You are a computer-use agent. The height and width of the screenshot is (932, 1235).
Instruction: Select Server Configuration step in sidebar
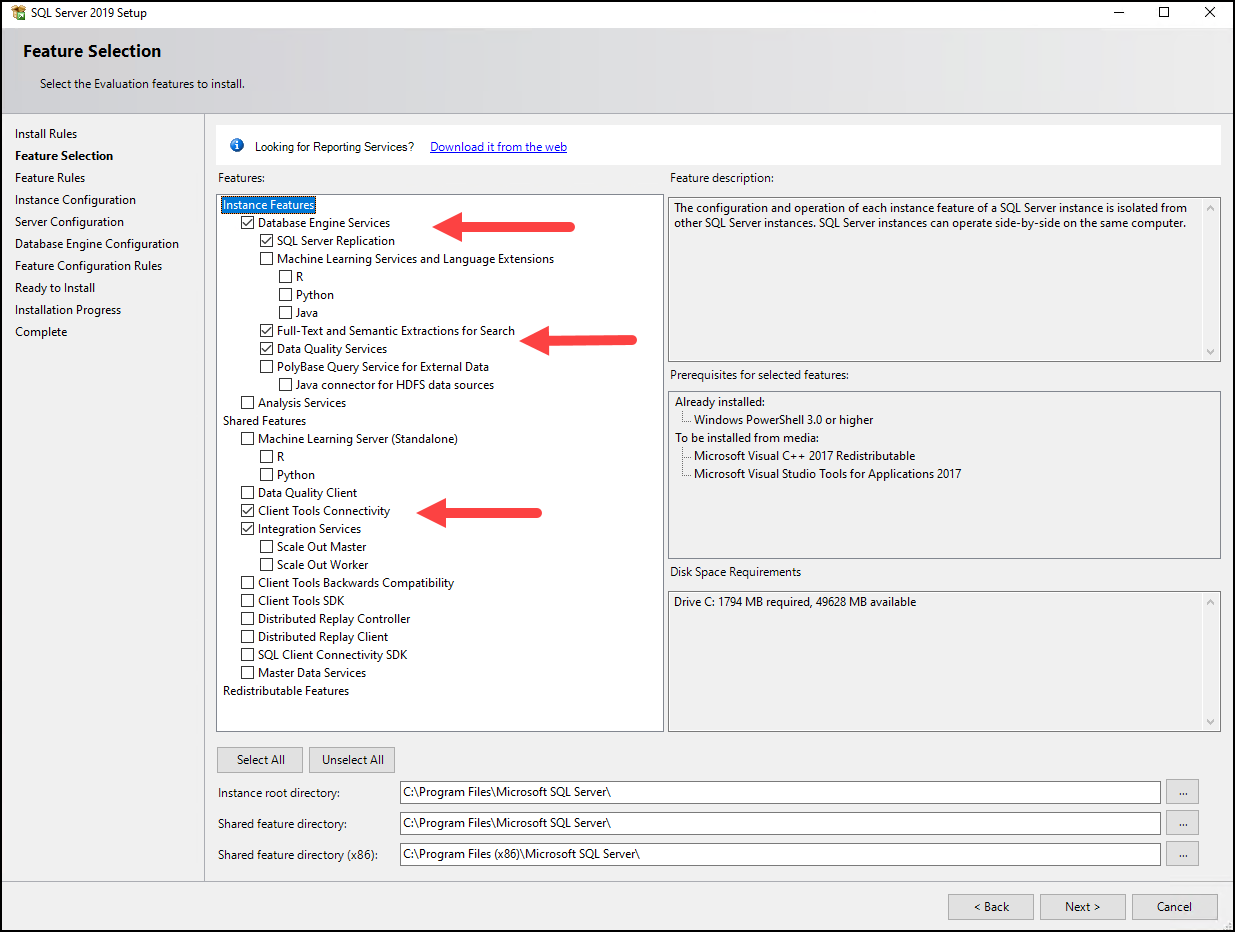[x=69, y=222]
